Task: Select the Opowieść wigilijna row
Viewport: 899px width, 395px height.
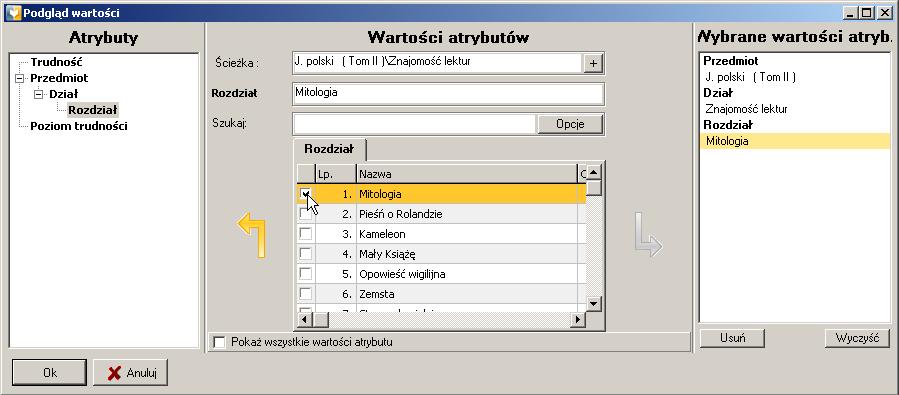Action: (441, 274)
